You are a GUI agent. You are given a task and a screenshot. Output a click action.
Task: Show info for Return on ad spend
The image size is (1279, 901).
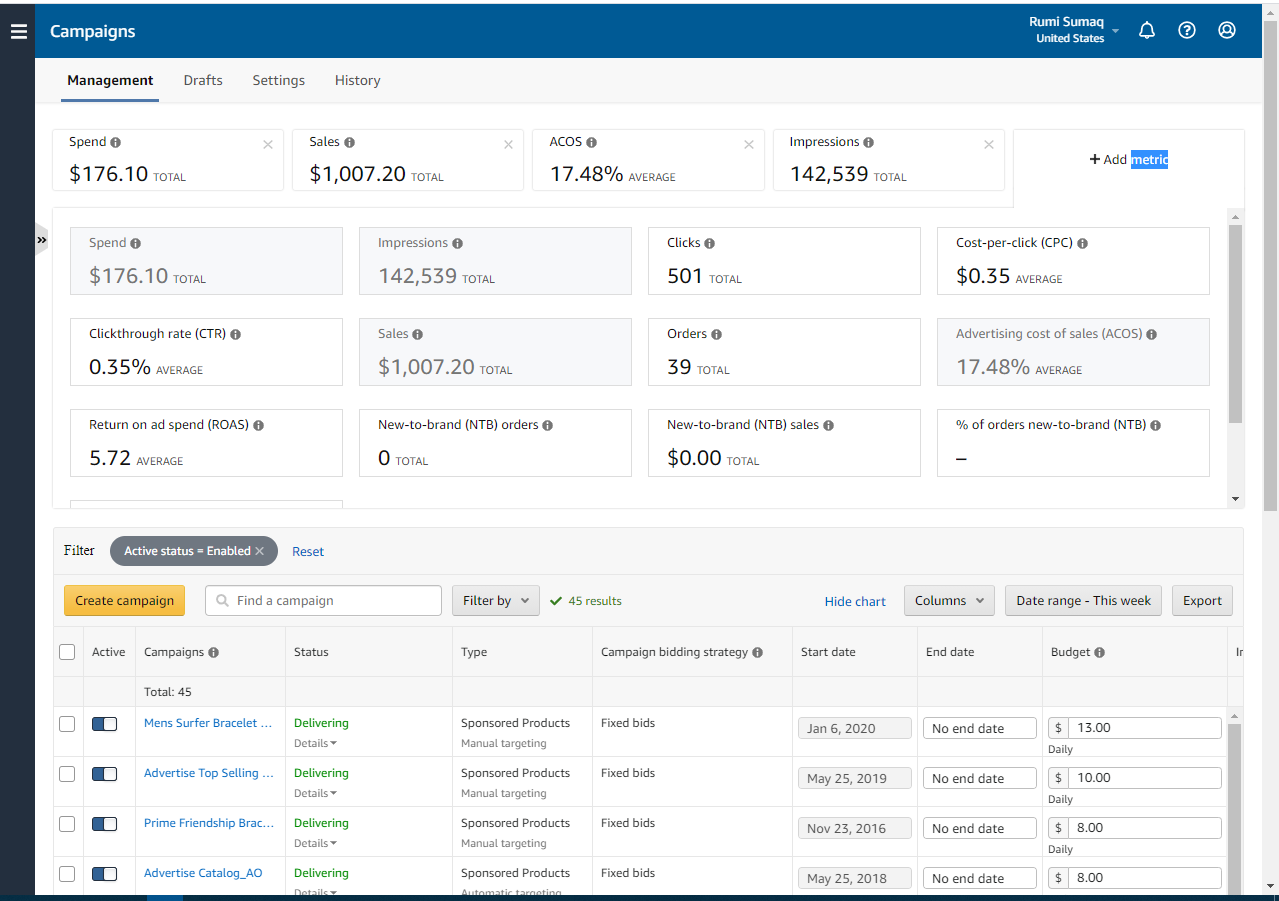pyautogui.click(x=259, y=425)
